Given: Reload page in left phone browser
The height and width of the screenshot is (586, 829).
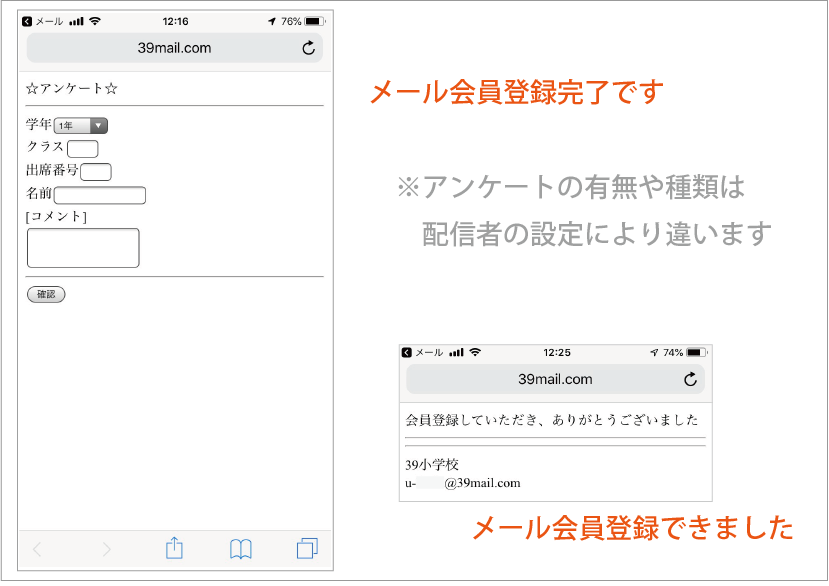Looking at the screenshot, I should 308,48.
